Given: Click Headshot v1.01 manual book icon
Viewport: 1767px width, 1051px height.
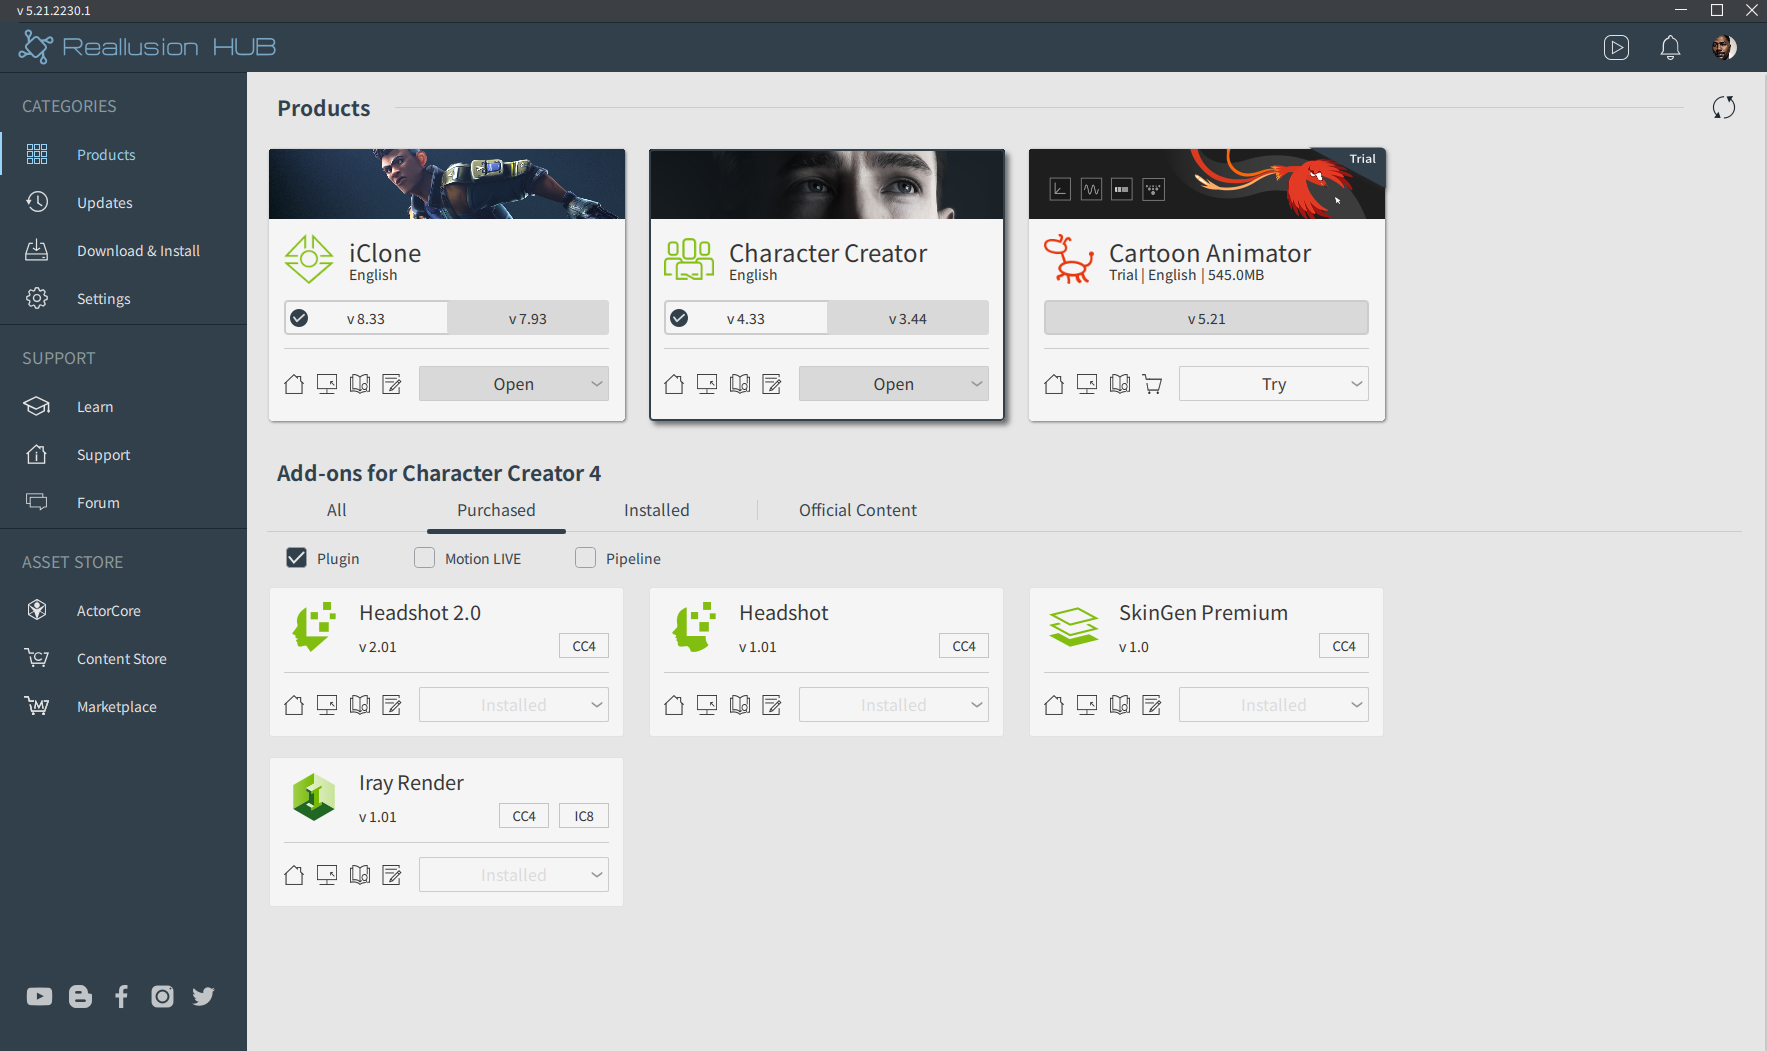Looking at the screenshot, I should [x=740, y=705].
